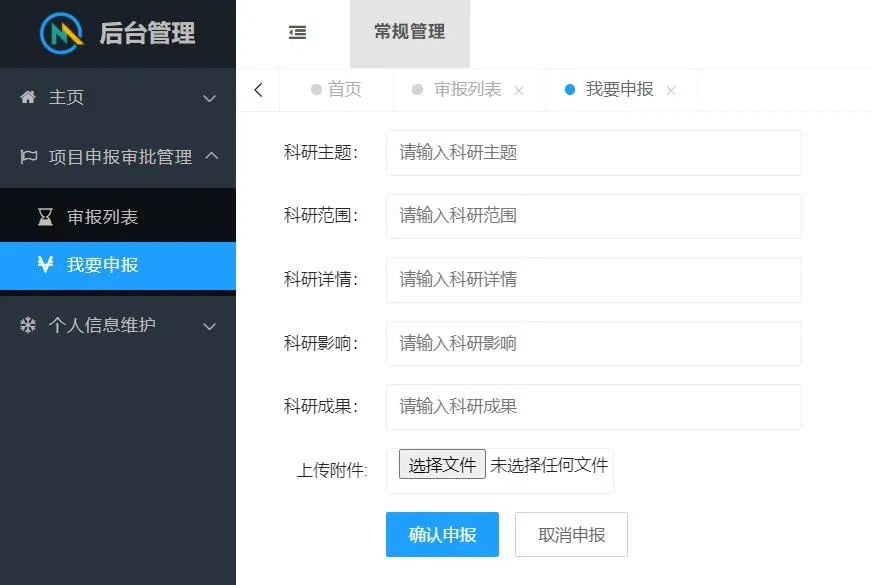Click the hourglass icon beside 审报列表
This screenshot has width=873, height=585.
[x=45, y=217]
